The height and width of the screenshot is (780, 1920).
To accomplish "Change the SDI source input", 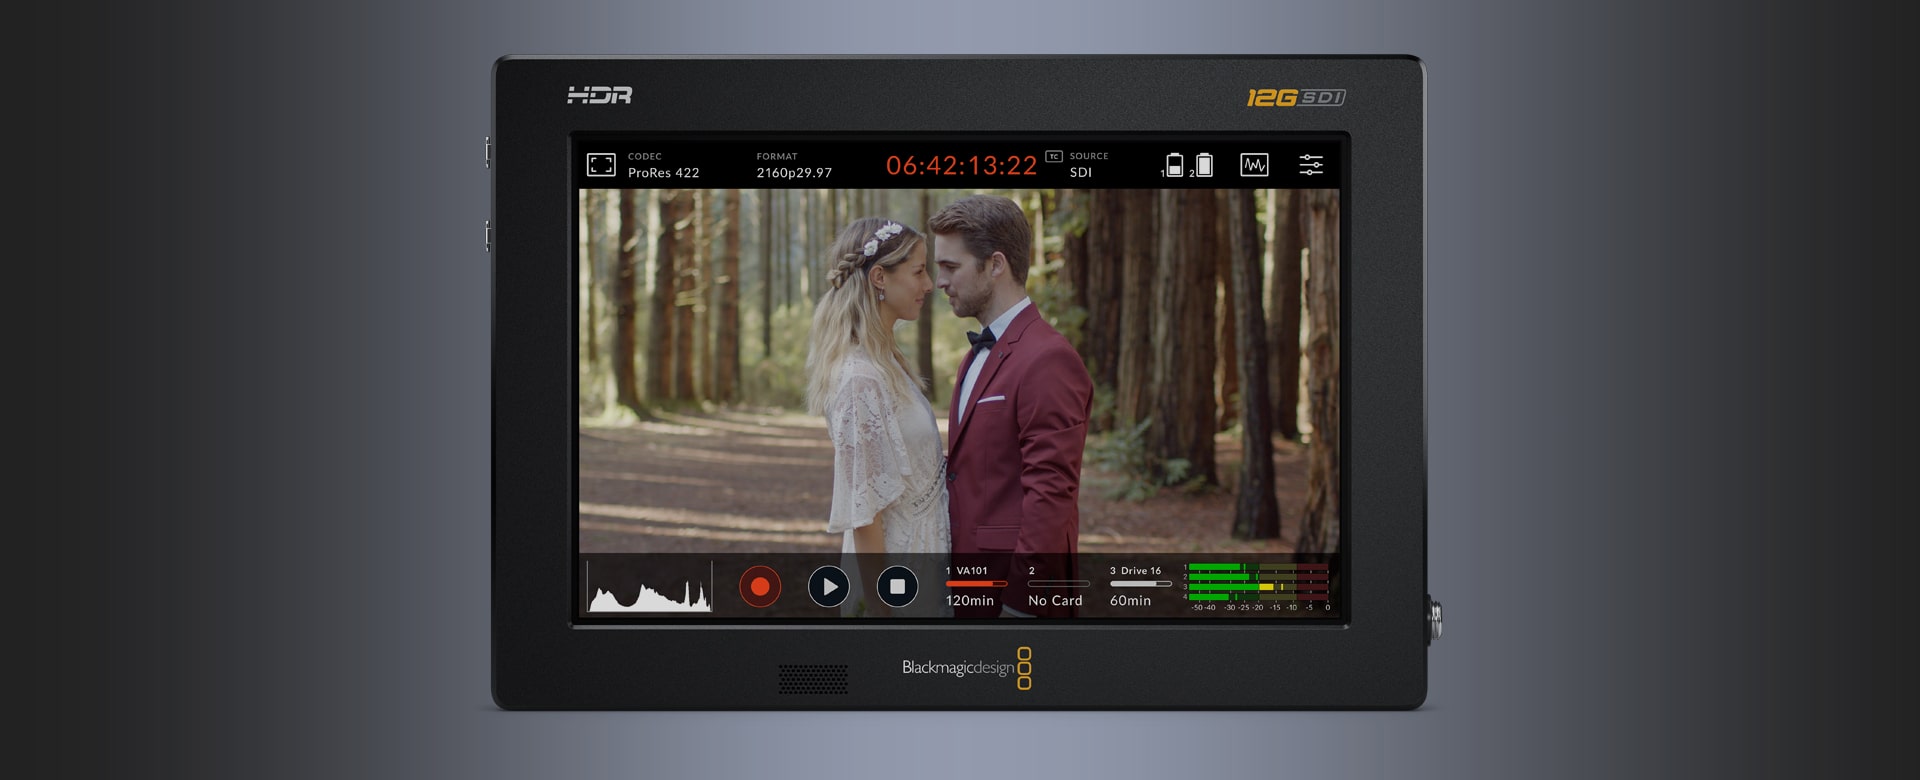I will point(1087,166).
